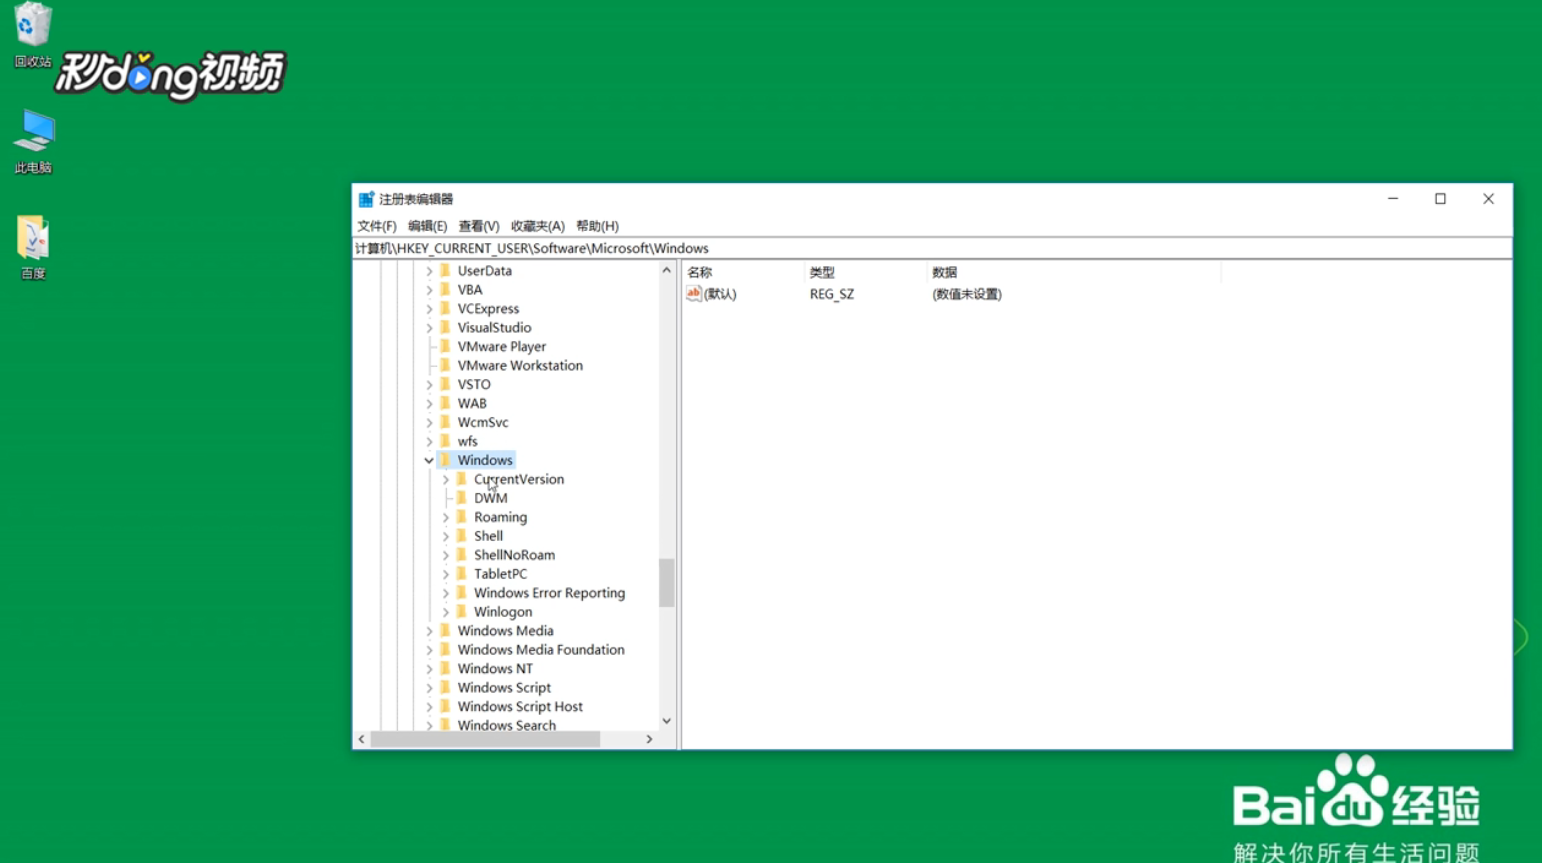Expand the ShellNoRoam subkey
1542x863 pixels.
(446, 555)
